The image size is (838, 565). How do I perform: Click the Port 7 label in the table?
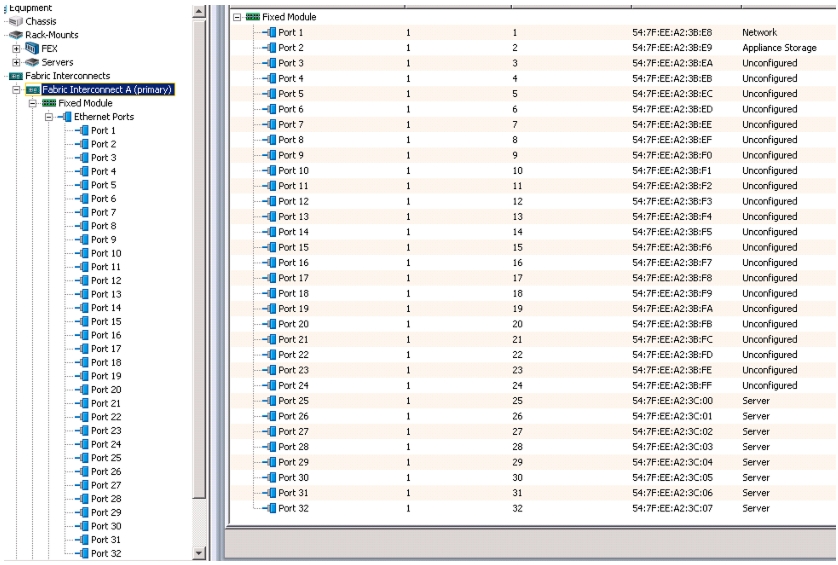click(291, 125)
